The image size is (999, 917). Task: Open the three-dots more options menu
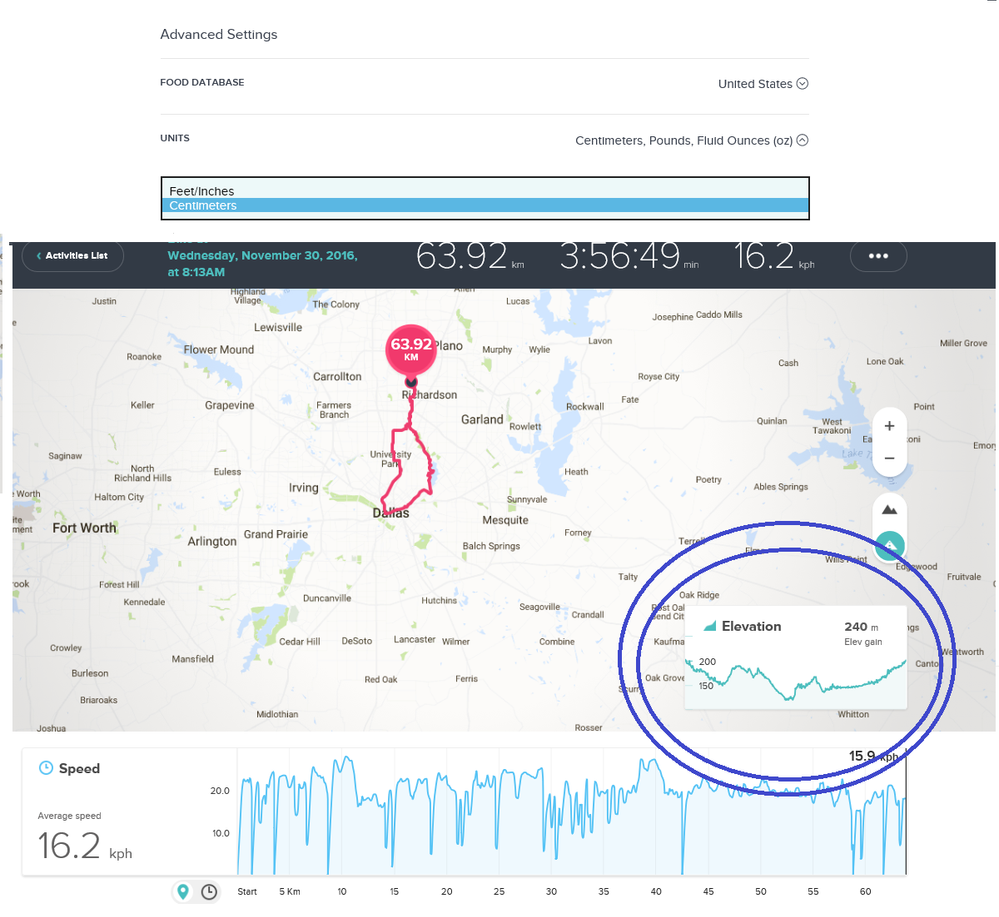[x=878, y=256]
